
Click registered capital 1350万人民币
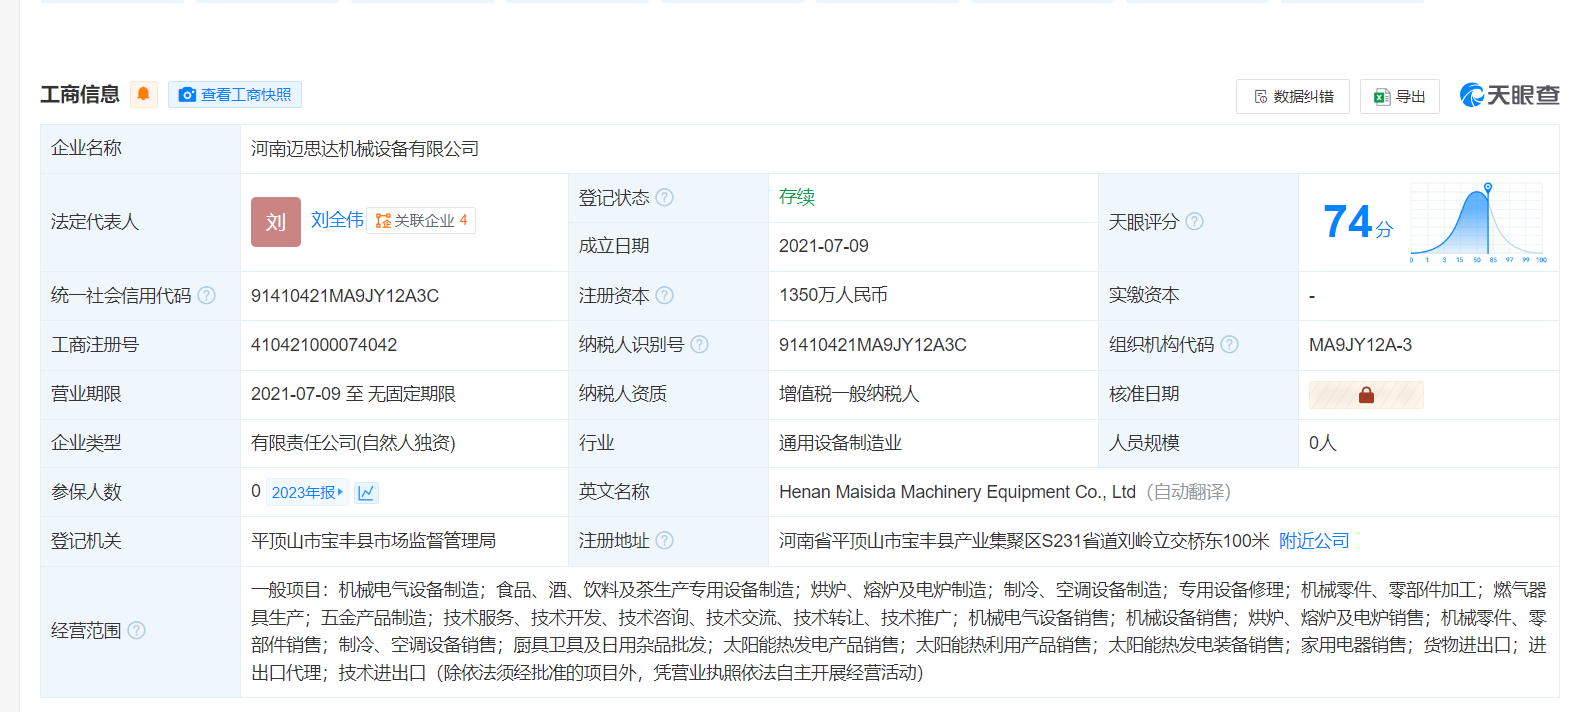click(x=833, y=295)
